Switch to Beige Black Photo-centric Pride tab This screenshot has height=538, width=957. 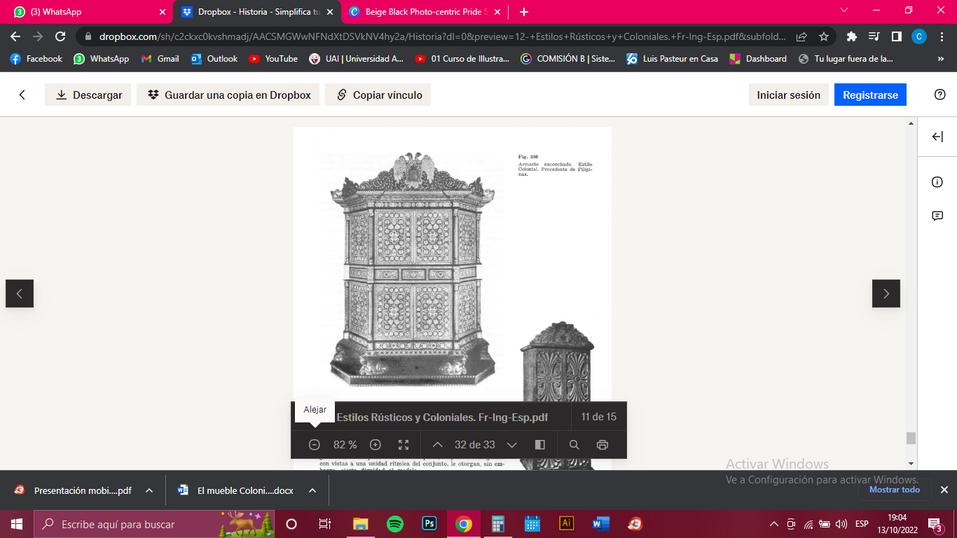tap(424, 12)
